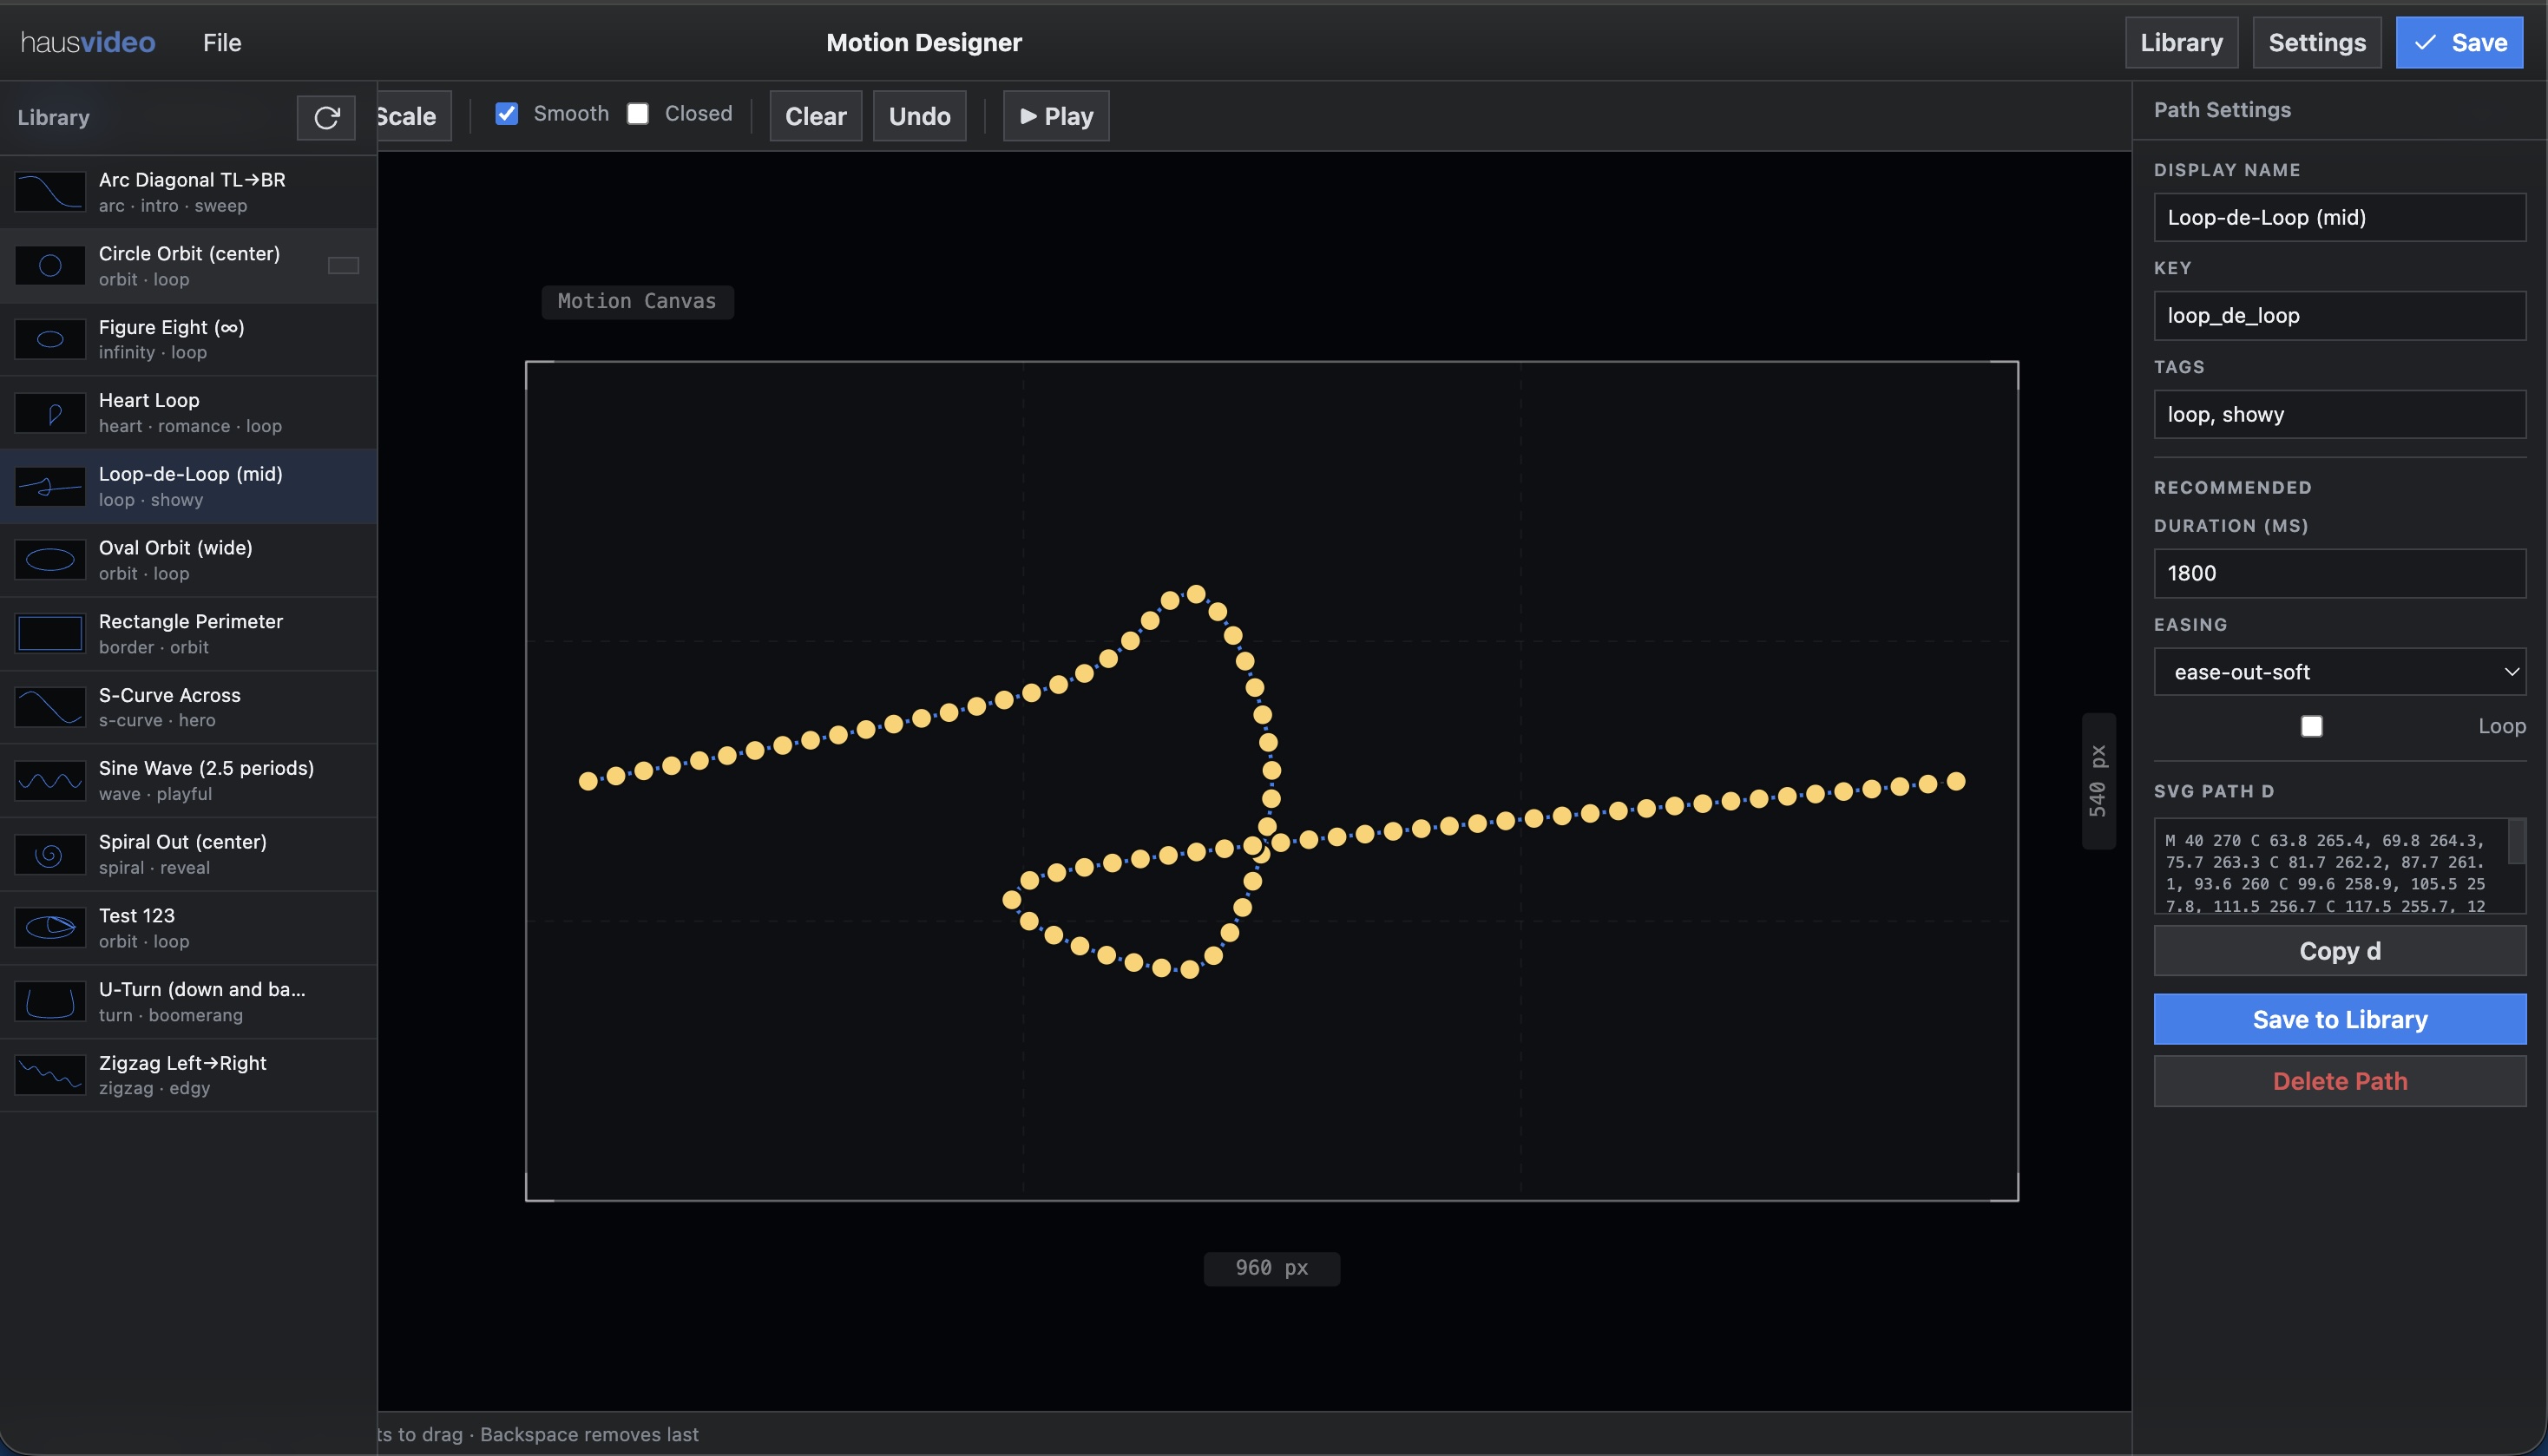
Task: Clear the motion canvas
Action: (x=815, y=116)
